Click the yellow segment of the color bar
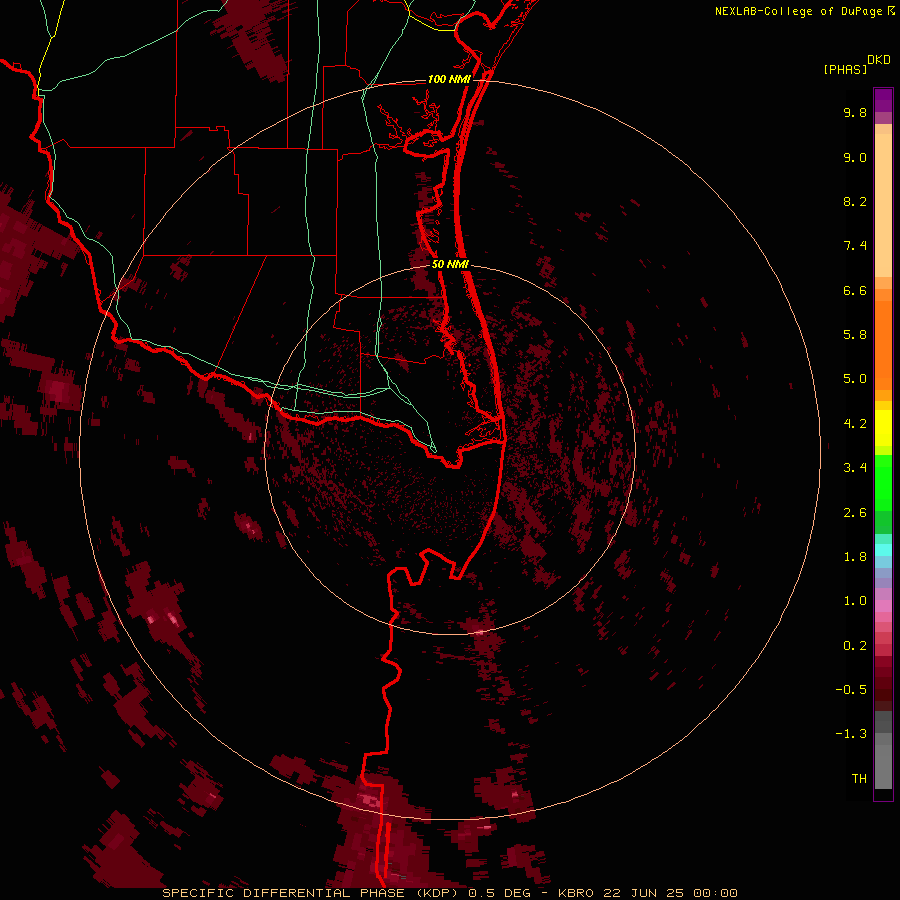 pyautogui.click(x=883, y=428)
